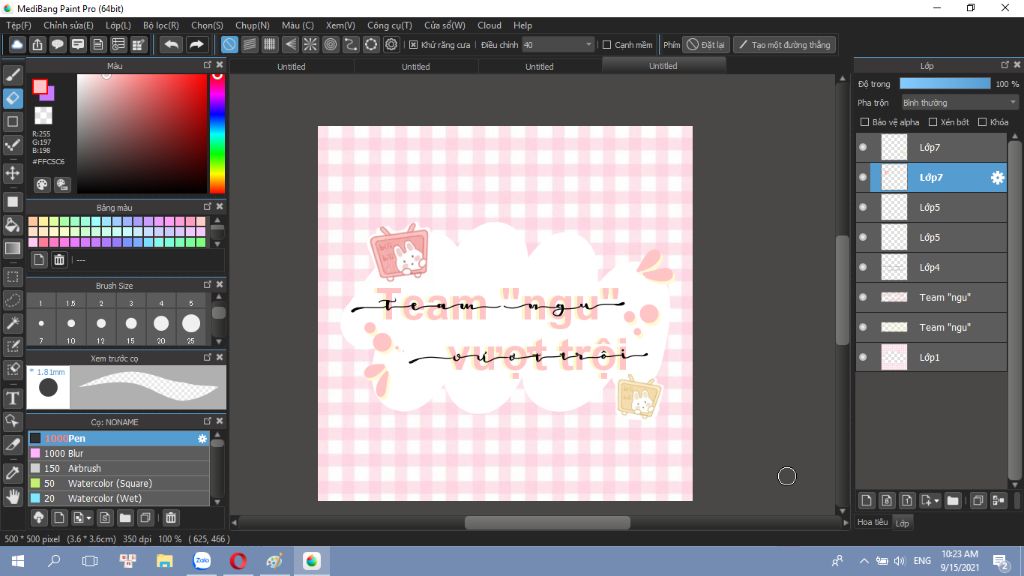The width and height of the screenshot is (1024, 576).
Task: Open snap settings gear icon in toolbar
Action: click(391, 44)
